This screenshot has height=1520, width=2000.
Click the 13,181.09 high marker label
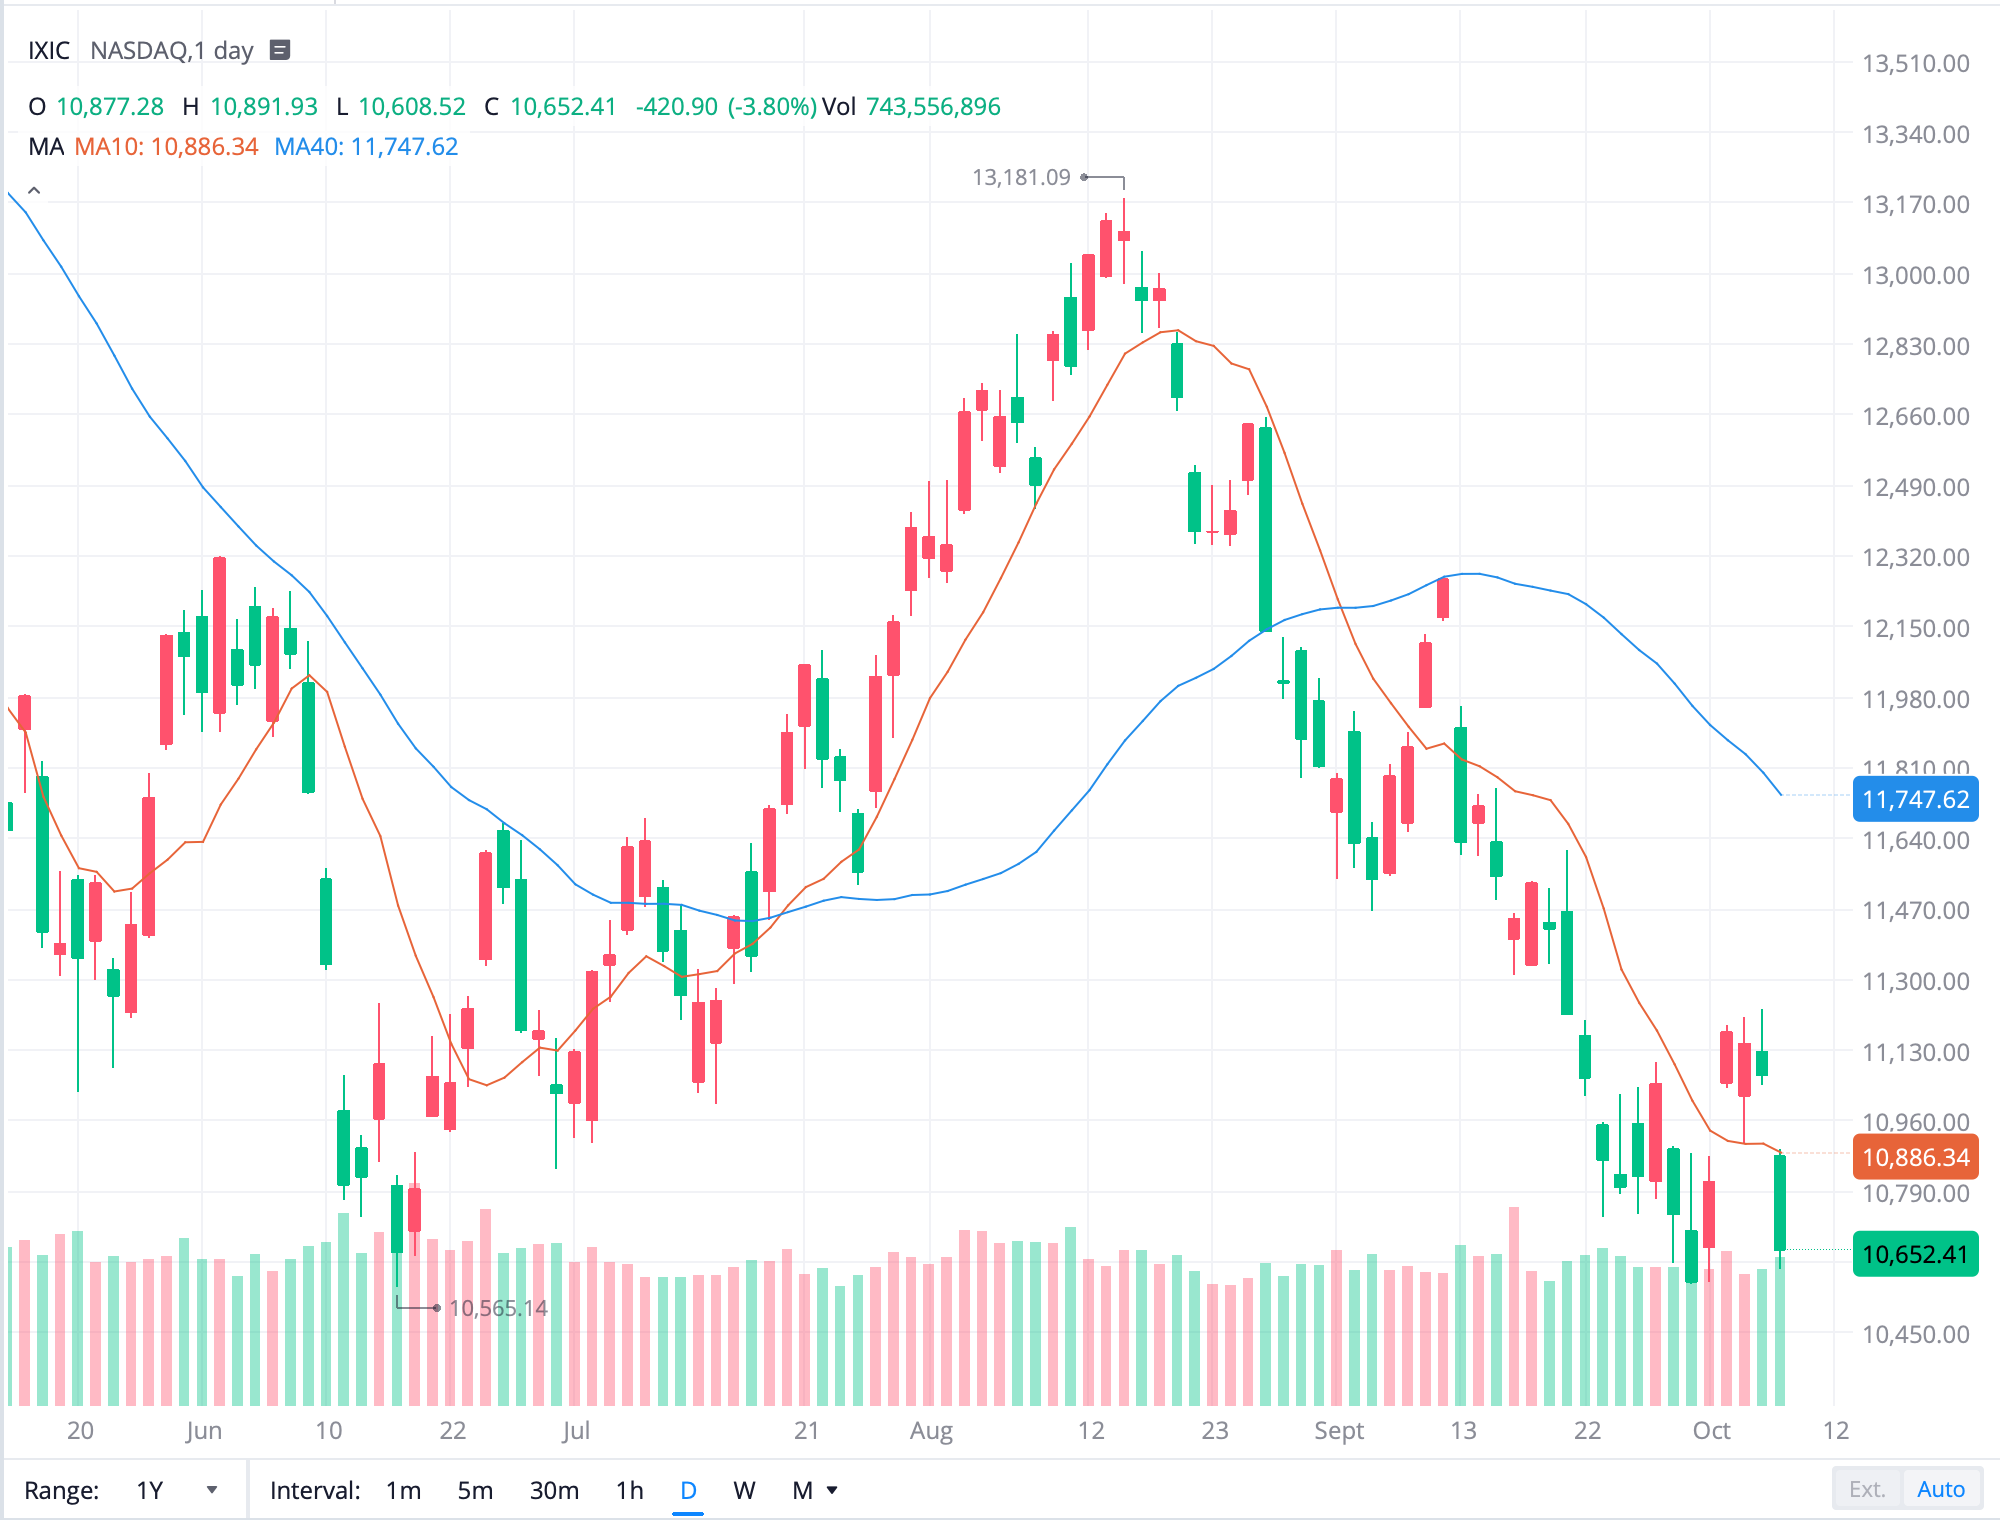pos(1021,178)
